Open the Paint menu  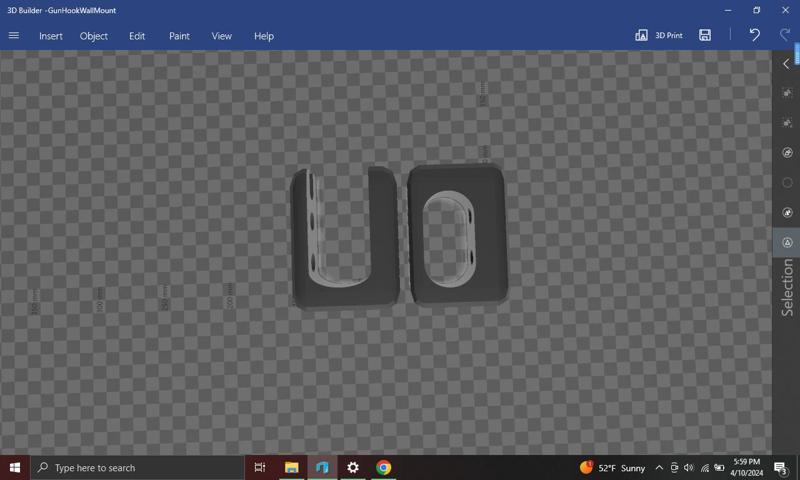coord(179,36)
